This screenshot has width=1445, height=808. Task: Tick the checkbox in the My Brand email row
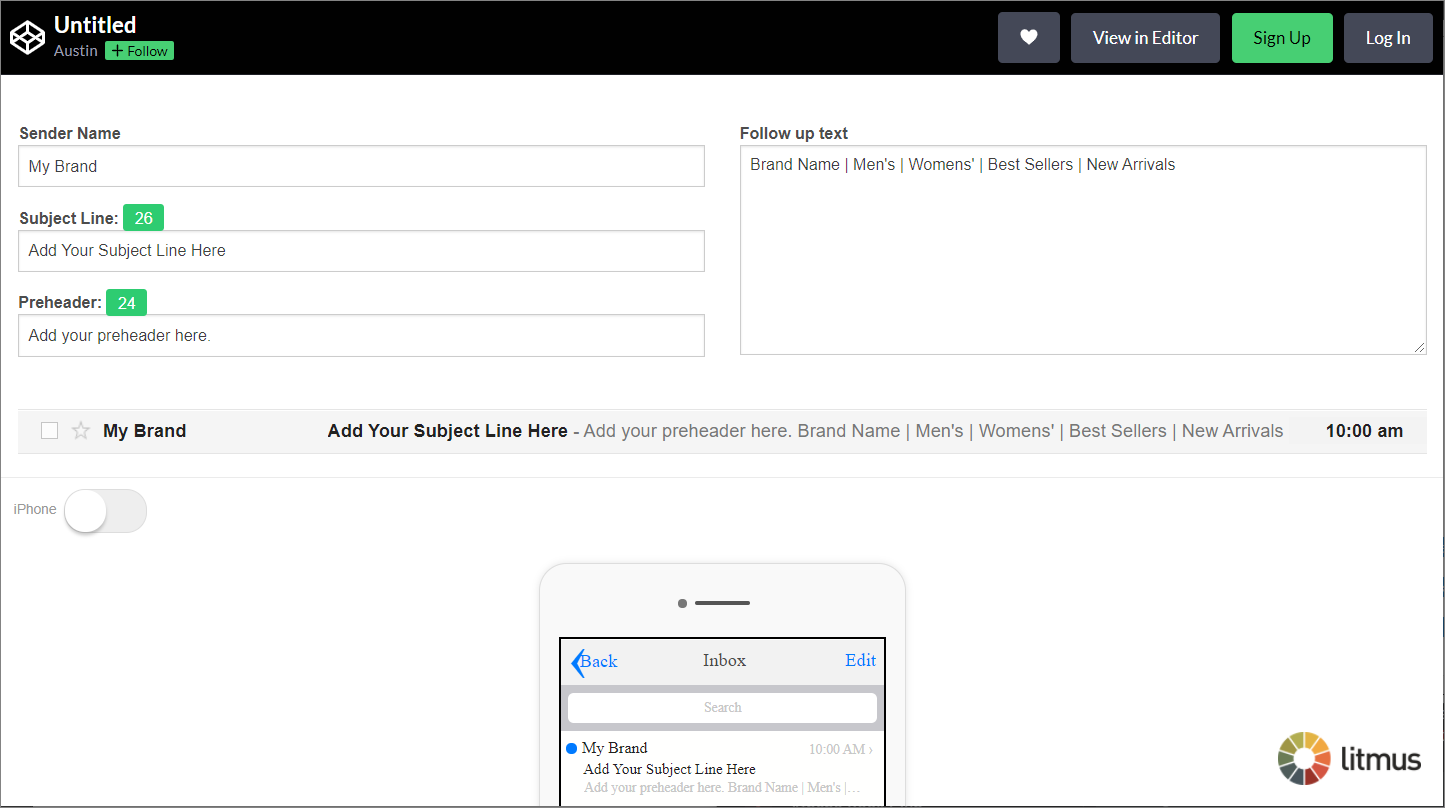49,431
